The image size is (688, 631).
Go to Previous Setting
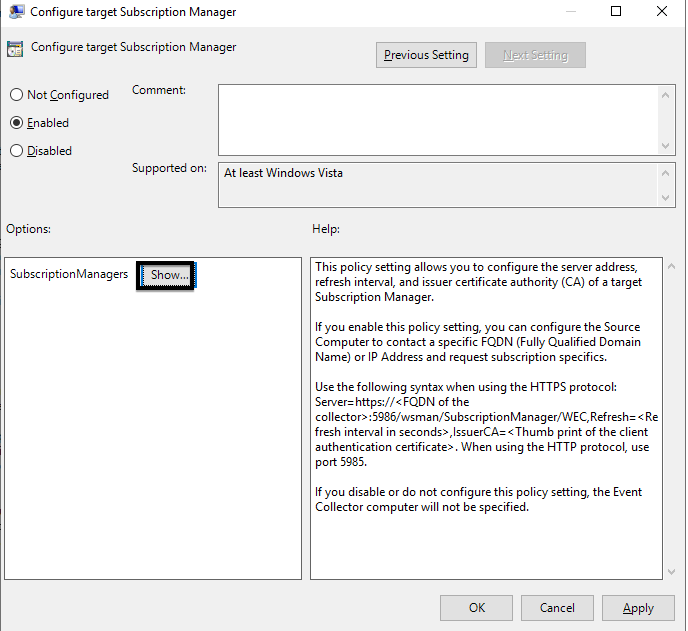coord(426,55)
